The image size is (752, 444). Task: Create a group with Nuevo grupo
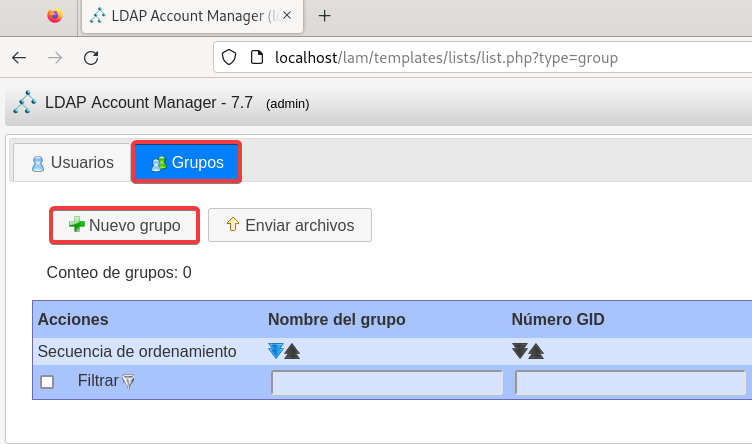coord(125,225)
